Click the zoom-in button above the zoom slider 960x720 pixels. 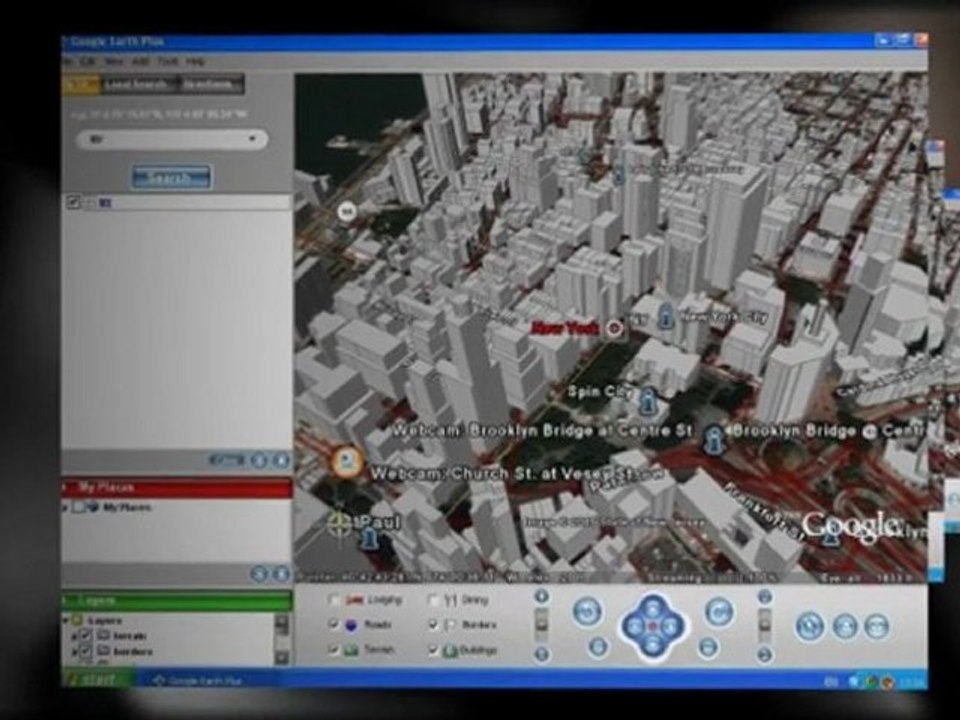click(541, 596)
